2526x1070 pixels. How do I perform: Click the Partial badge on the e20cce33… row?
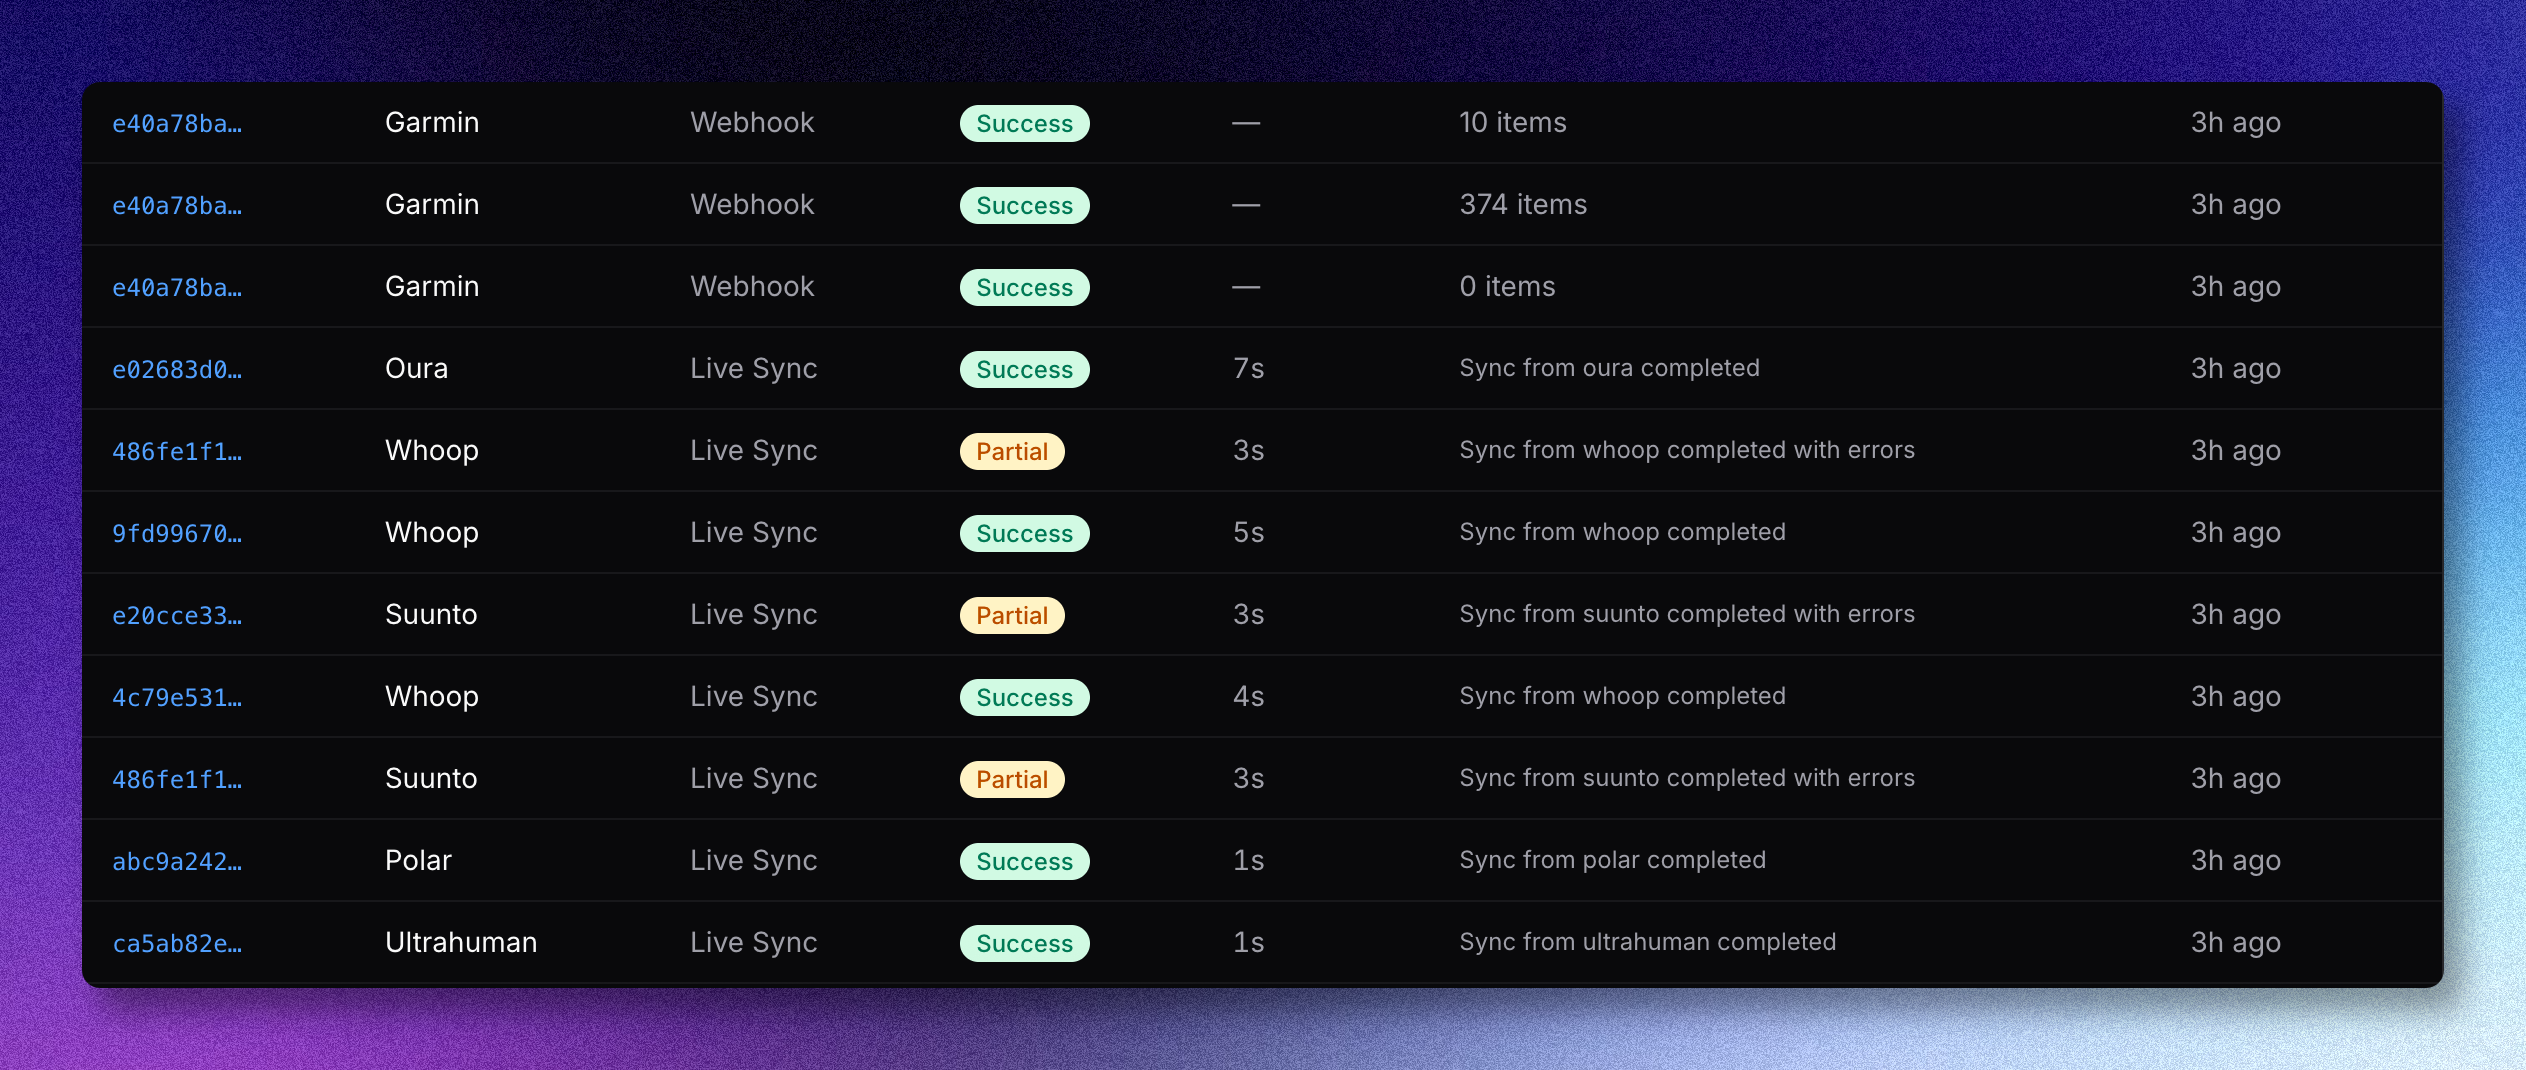tap(1012, 615)
